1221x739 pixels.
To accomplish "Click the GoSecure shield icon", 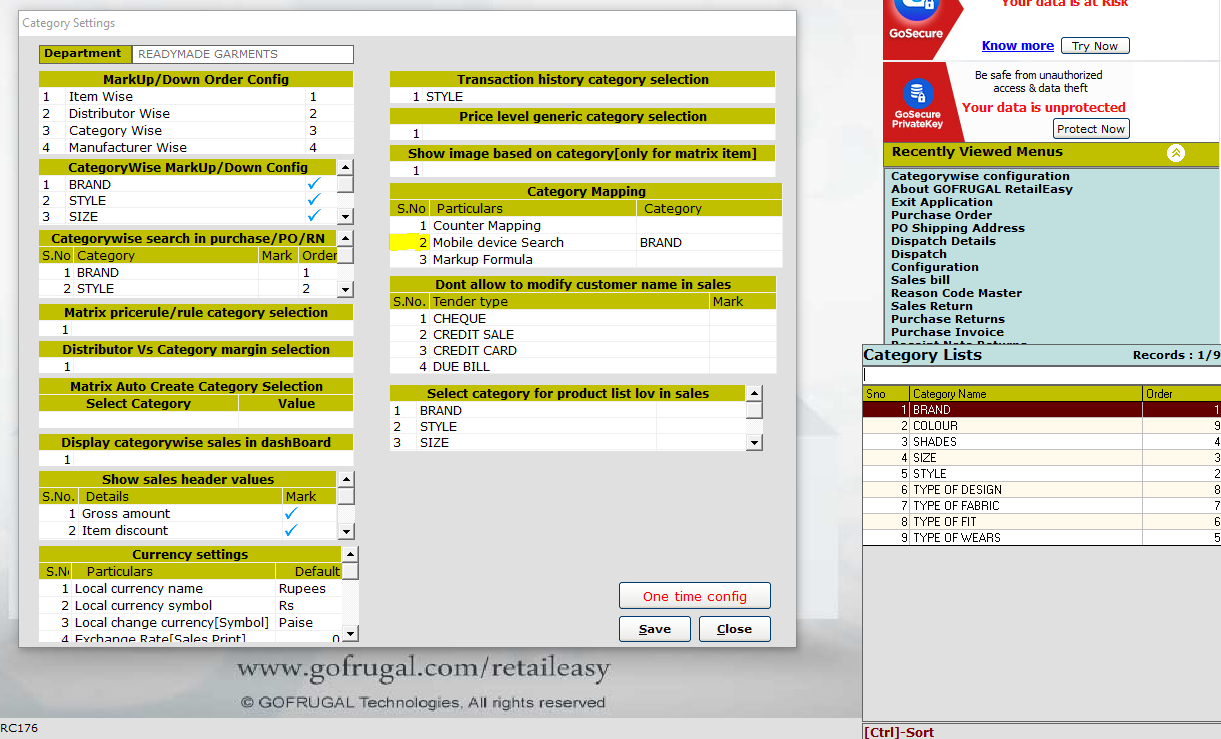I will (916, 8).
